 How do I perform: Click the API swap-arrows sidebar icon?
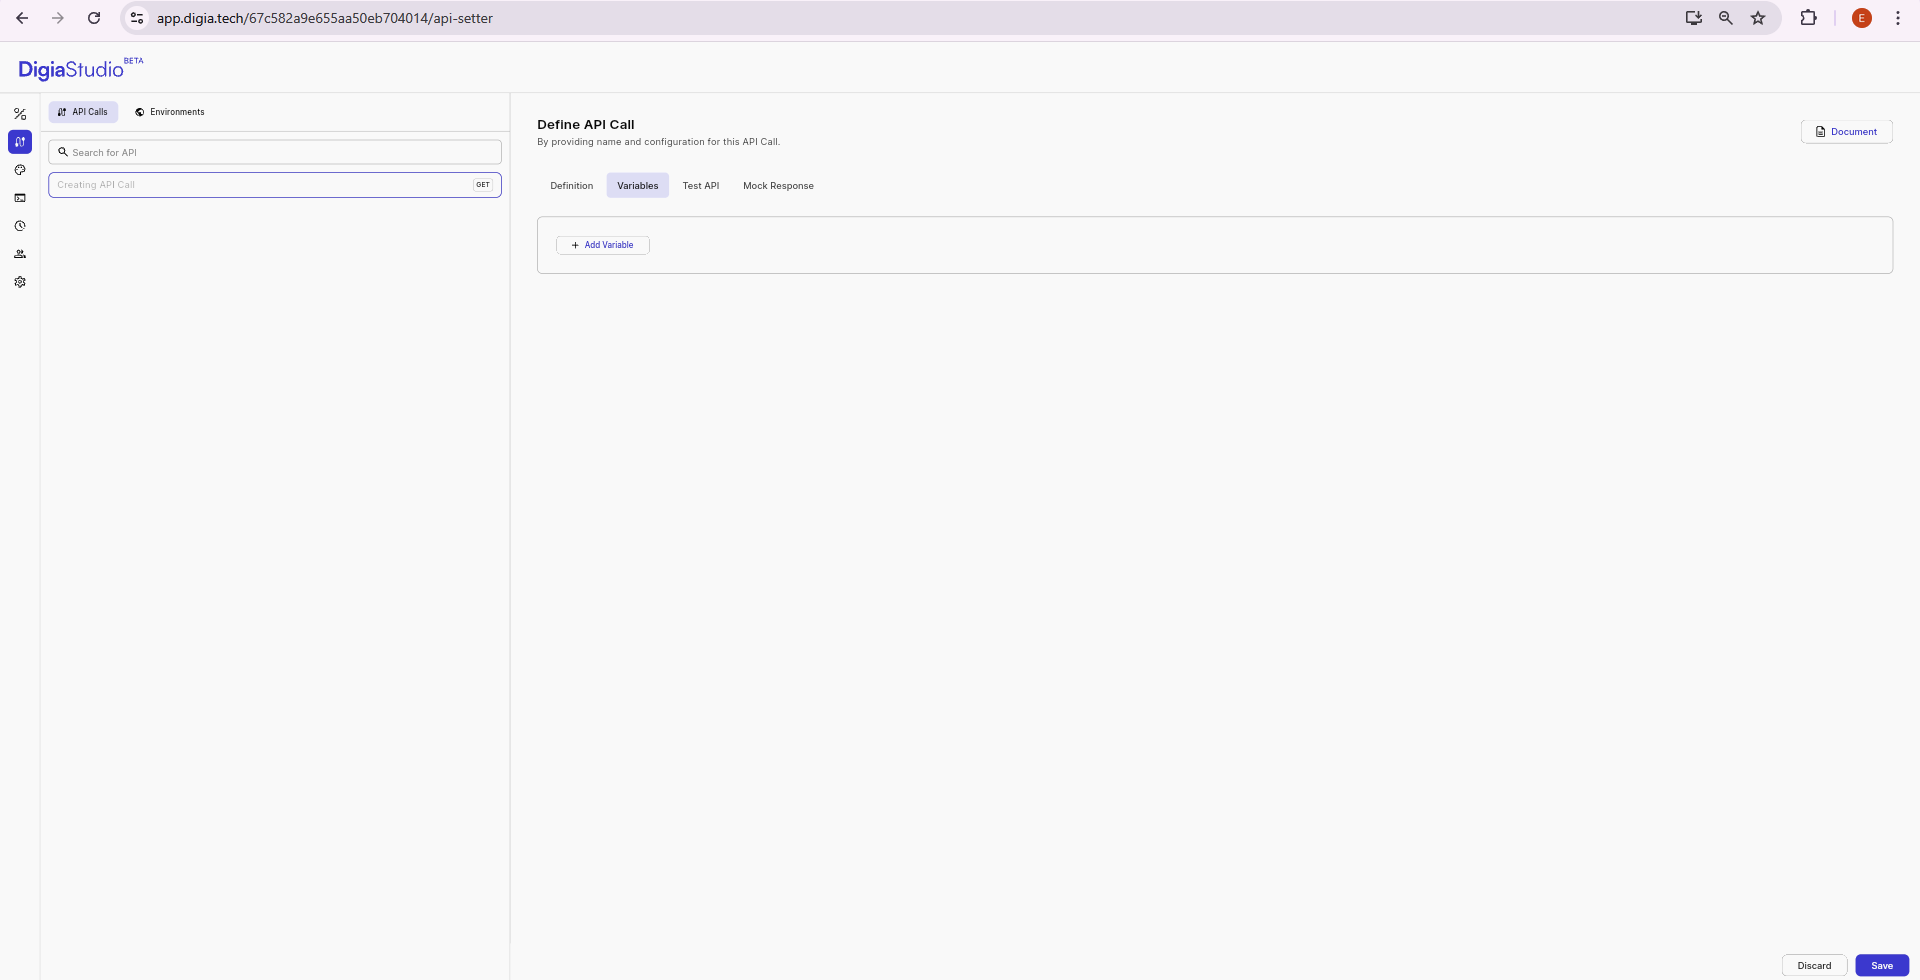pos(20,142)
